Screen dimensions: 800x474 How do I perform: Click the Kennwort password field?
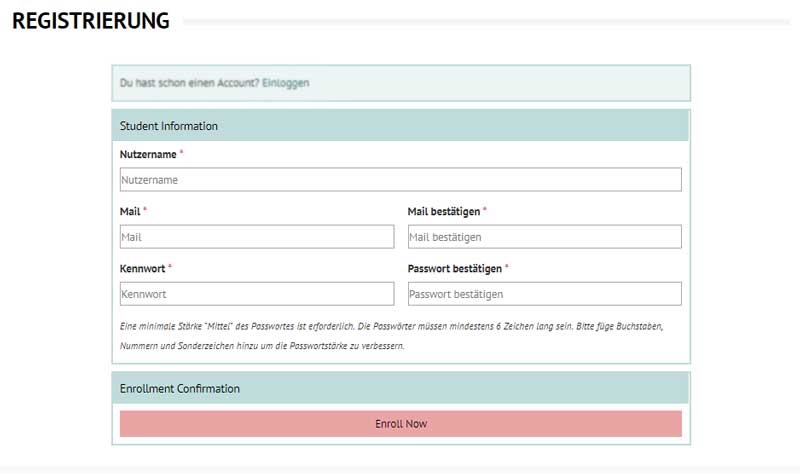point(257,294)
